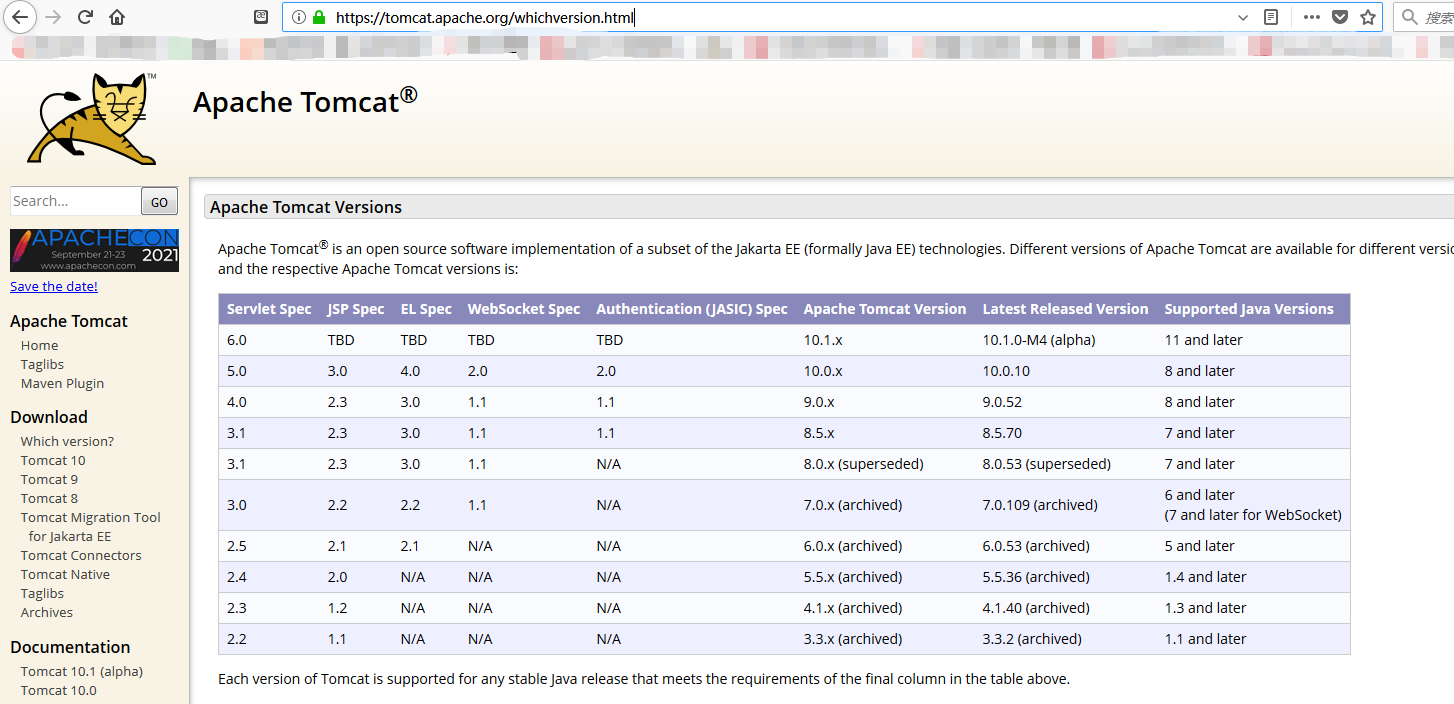
Task: Click the GO search button
Action: pos(159,201)
